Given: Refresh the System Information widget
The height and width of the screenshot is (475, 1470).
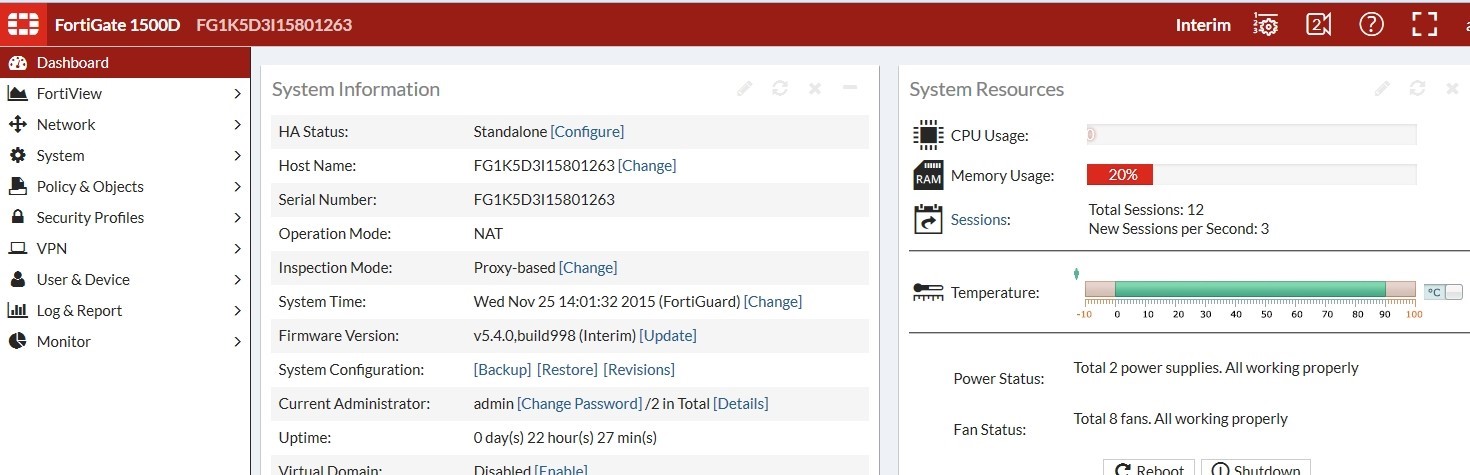Looking at the screenshot, I should point(780,89).
